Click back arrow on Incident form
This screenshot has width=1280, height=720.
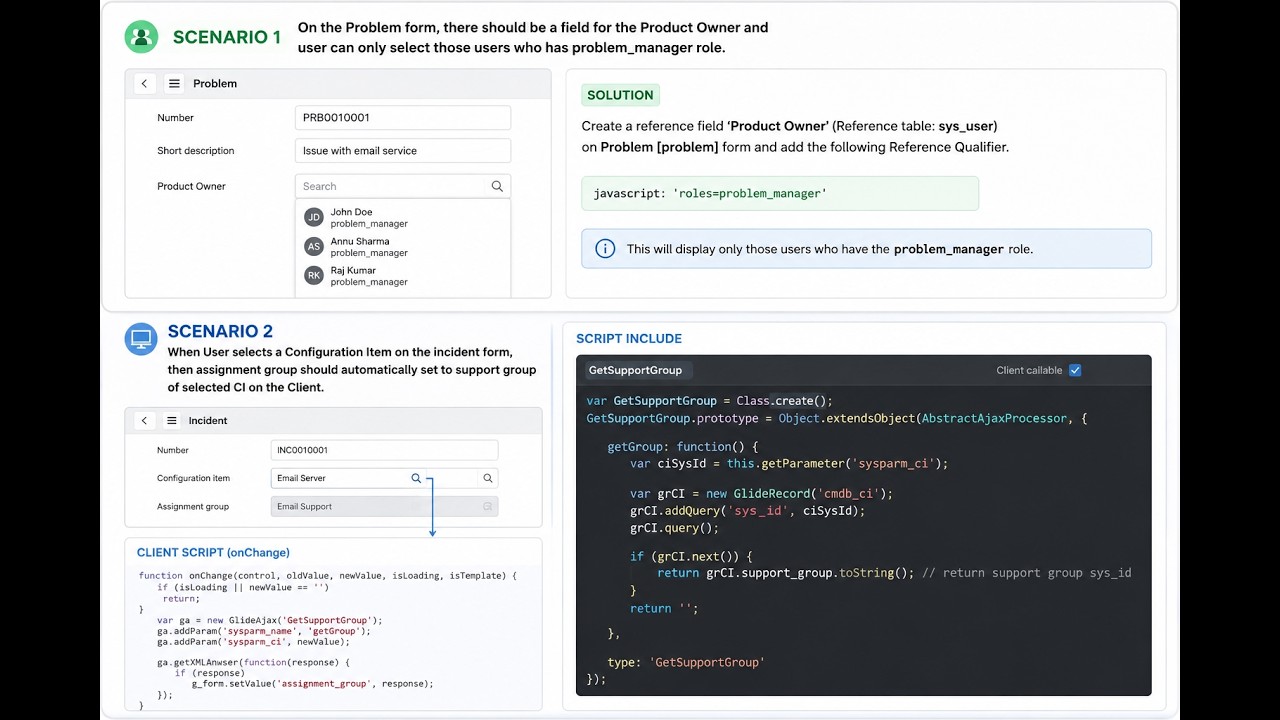(x=144, y=421)
